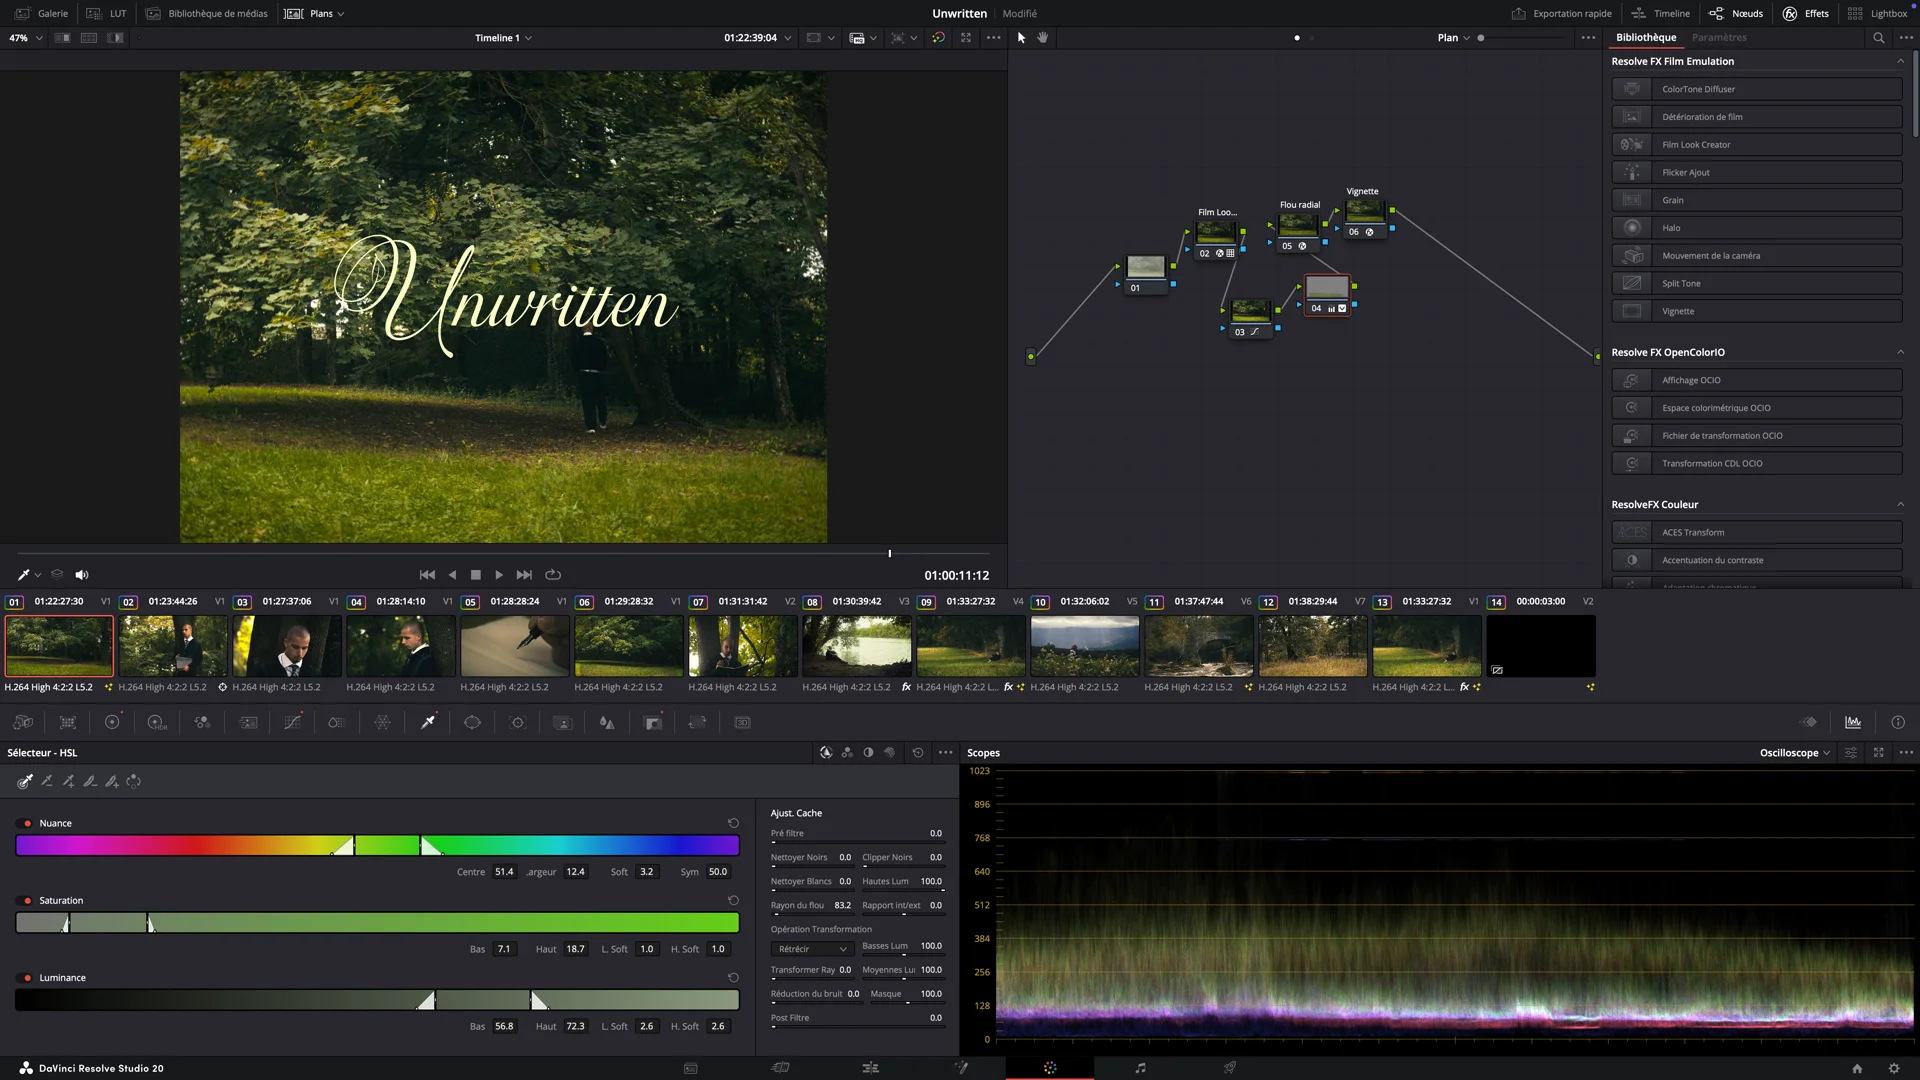Switch to the Paramètres tab

click(1719, 38)
